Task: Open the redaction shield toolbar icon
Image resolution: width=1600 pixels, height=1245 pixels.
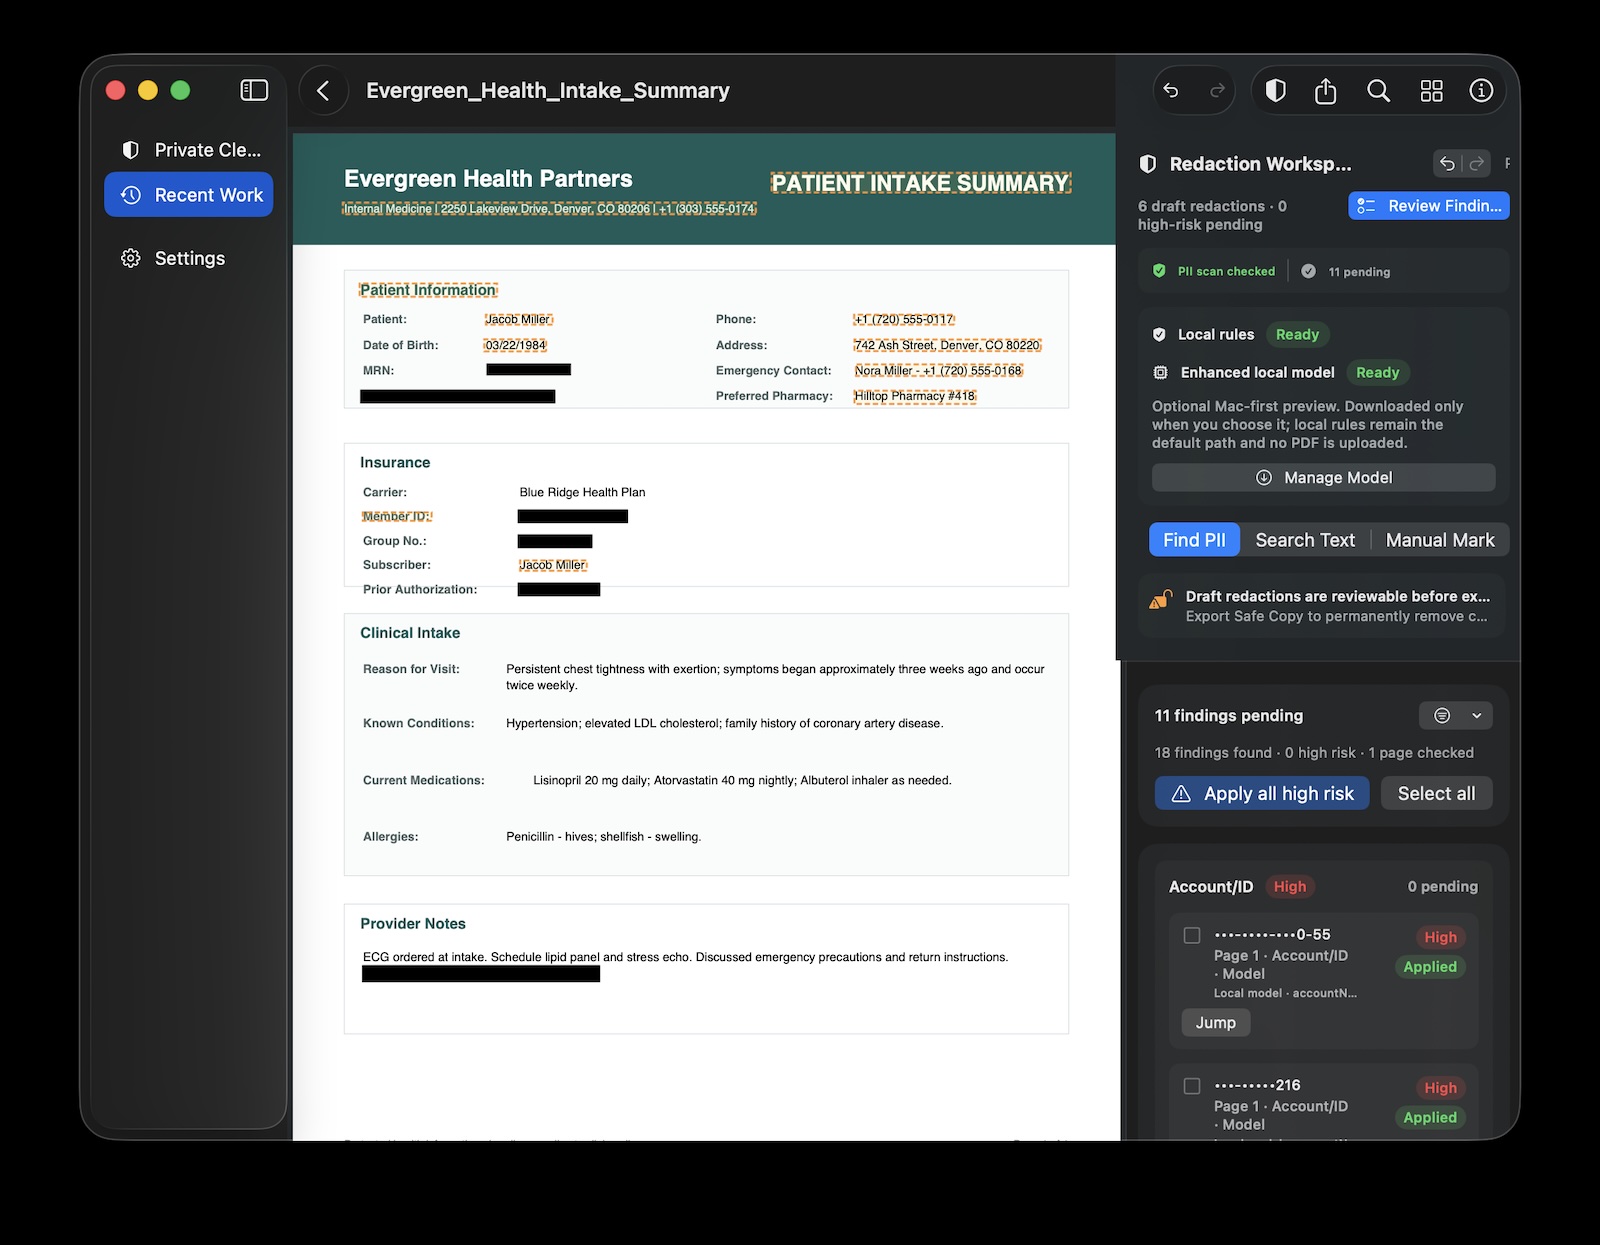Action: [x=1275, y=91]
